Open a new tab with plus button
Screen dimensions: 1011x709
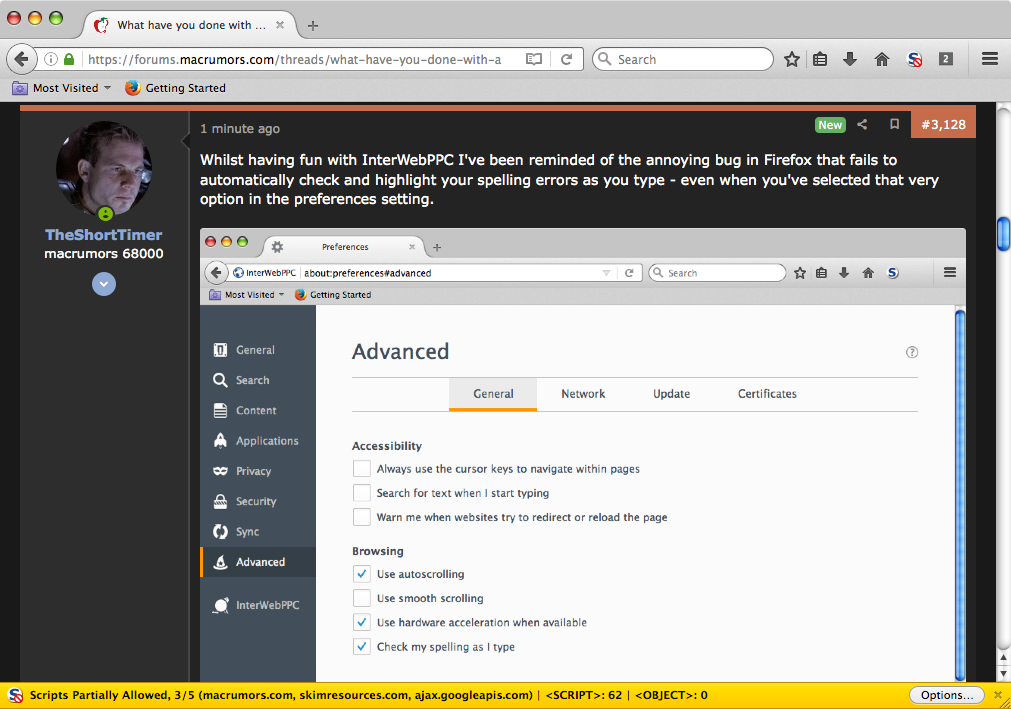tap(313, 26)
